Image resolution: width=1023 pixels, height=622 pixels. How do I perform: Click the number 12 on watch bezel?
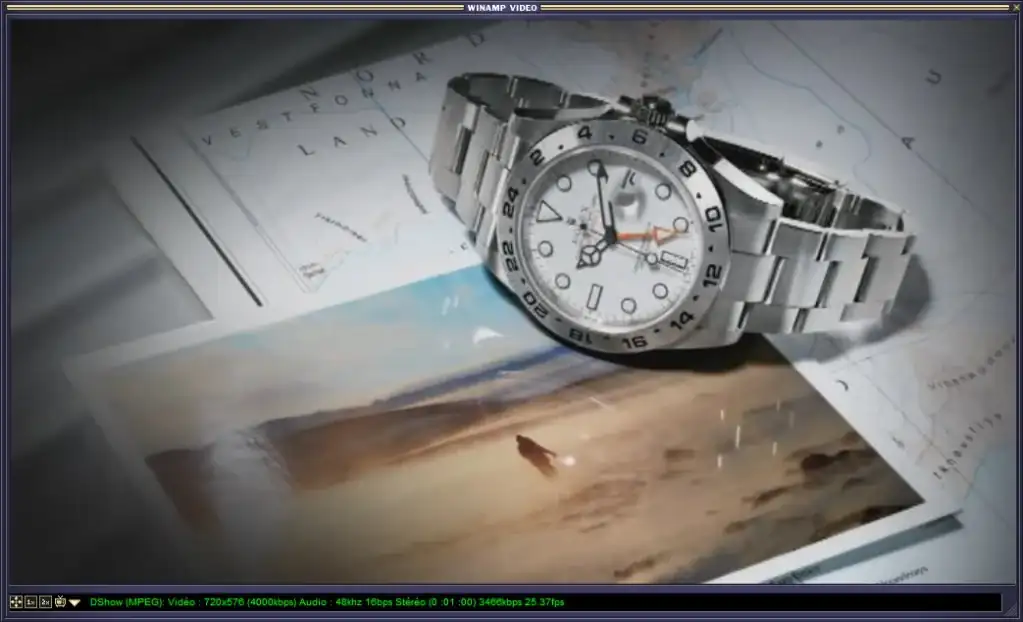pyautogui.click(x=712, y=272)
